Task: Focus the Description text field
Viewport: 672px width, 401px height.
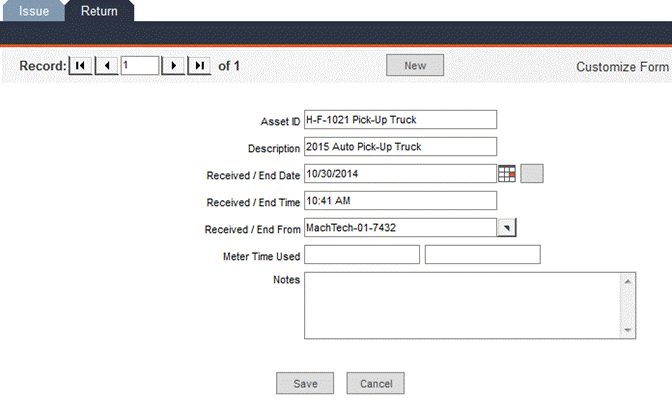Action: tap(400, 147)
